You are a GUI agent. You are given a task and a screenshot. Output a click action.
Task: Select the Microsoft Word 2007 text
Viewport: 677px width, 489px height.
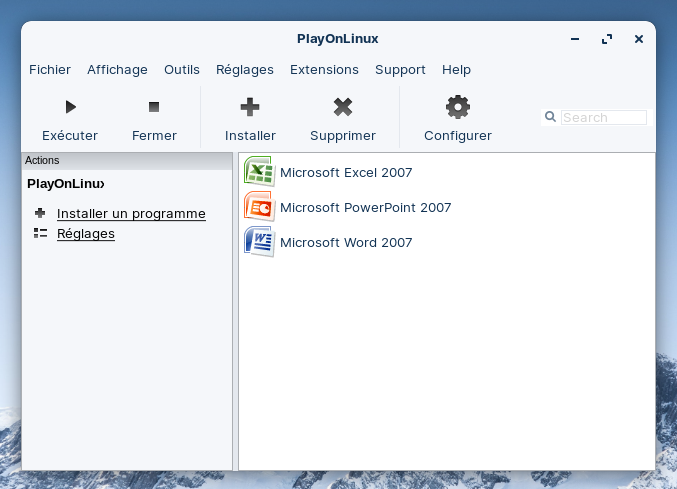(346, 243)
